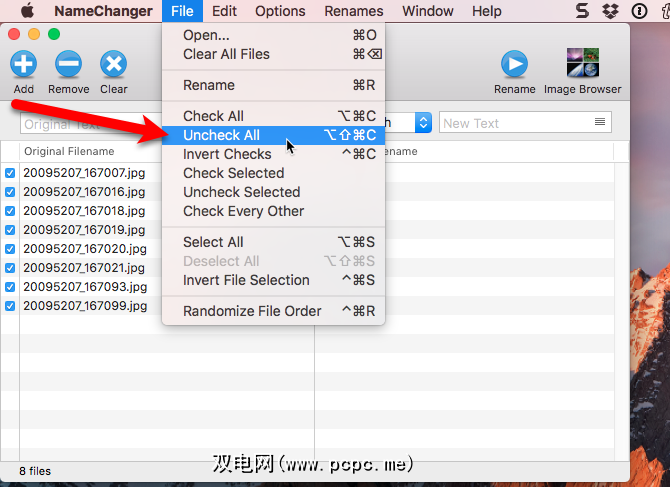Select file 20095207_167007.jpg
The image size is (670, 487).
pyautogui.click(x=84, y=173)
